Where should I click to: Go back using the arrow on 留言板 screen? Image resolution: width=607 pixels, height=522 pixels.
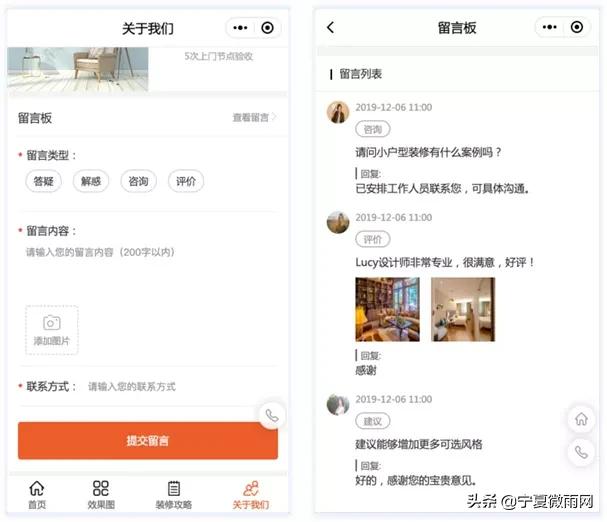click(330, 27)
